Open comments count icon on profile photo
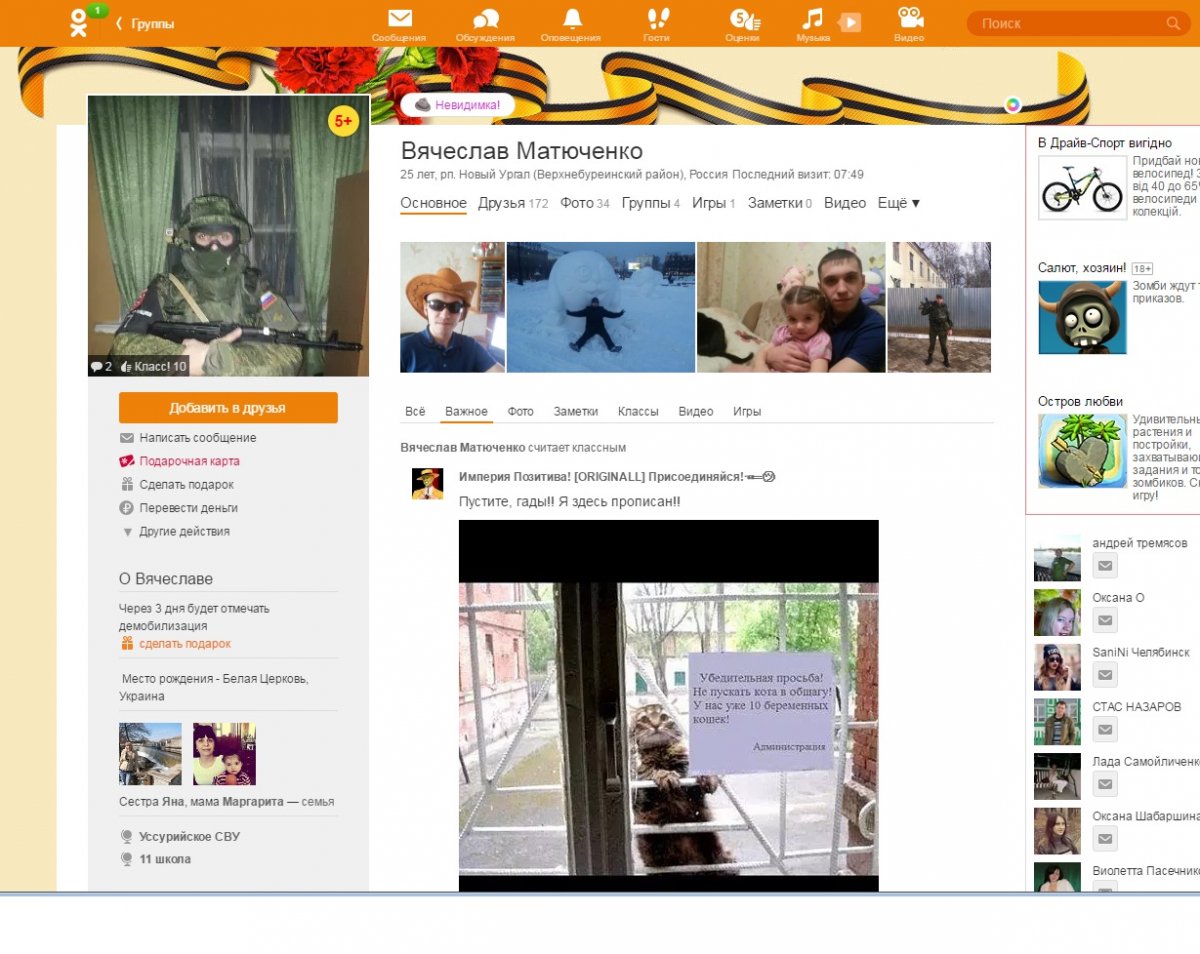 pos(101,366)
